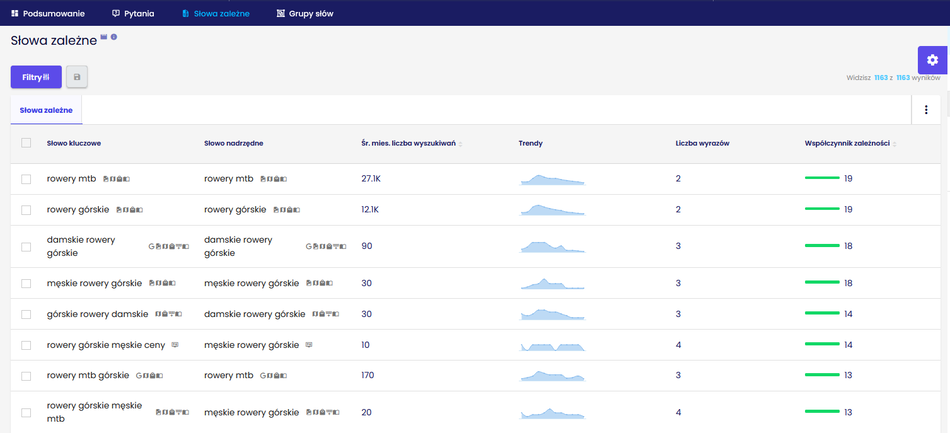This screenshot has width=950, height=433.
Task: Click the save icon beside Filtry
Action: [77, 77]
